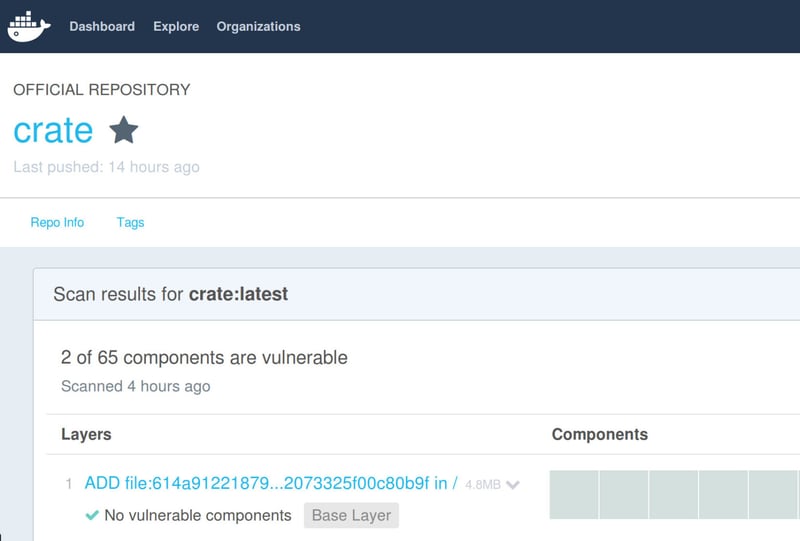Open the crate repository title link
The image size is (800, 541).
[x=53, y=131]
